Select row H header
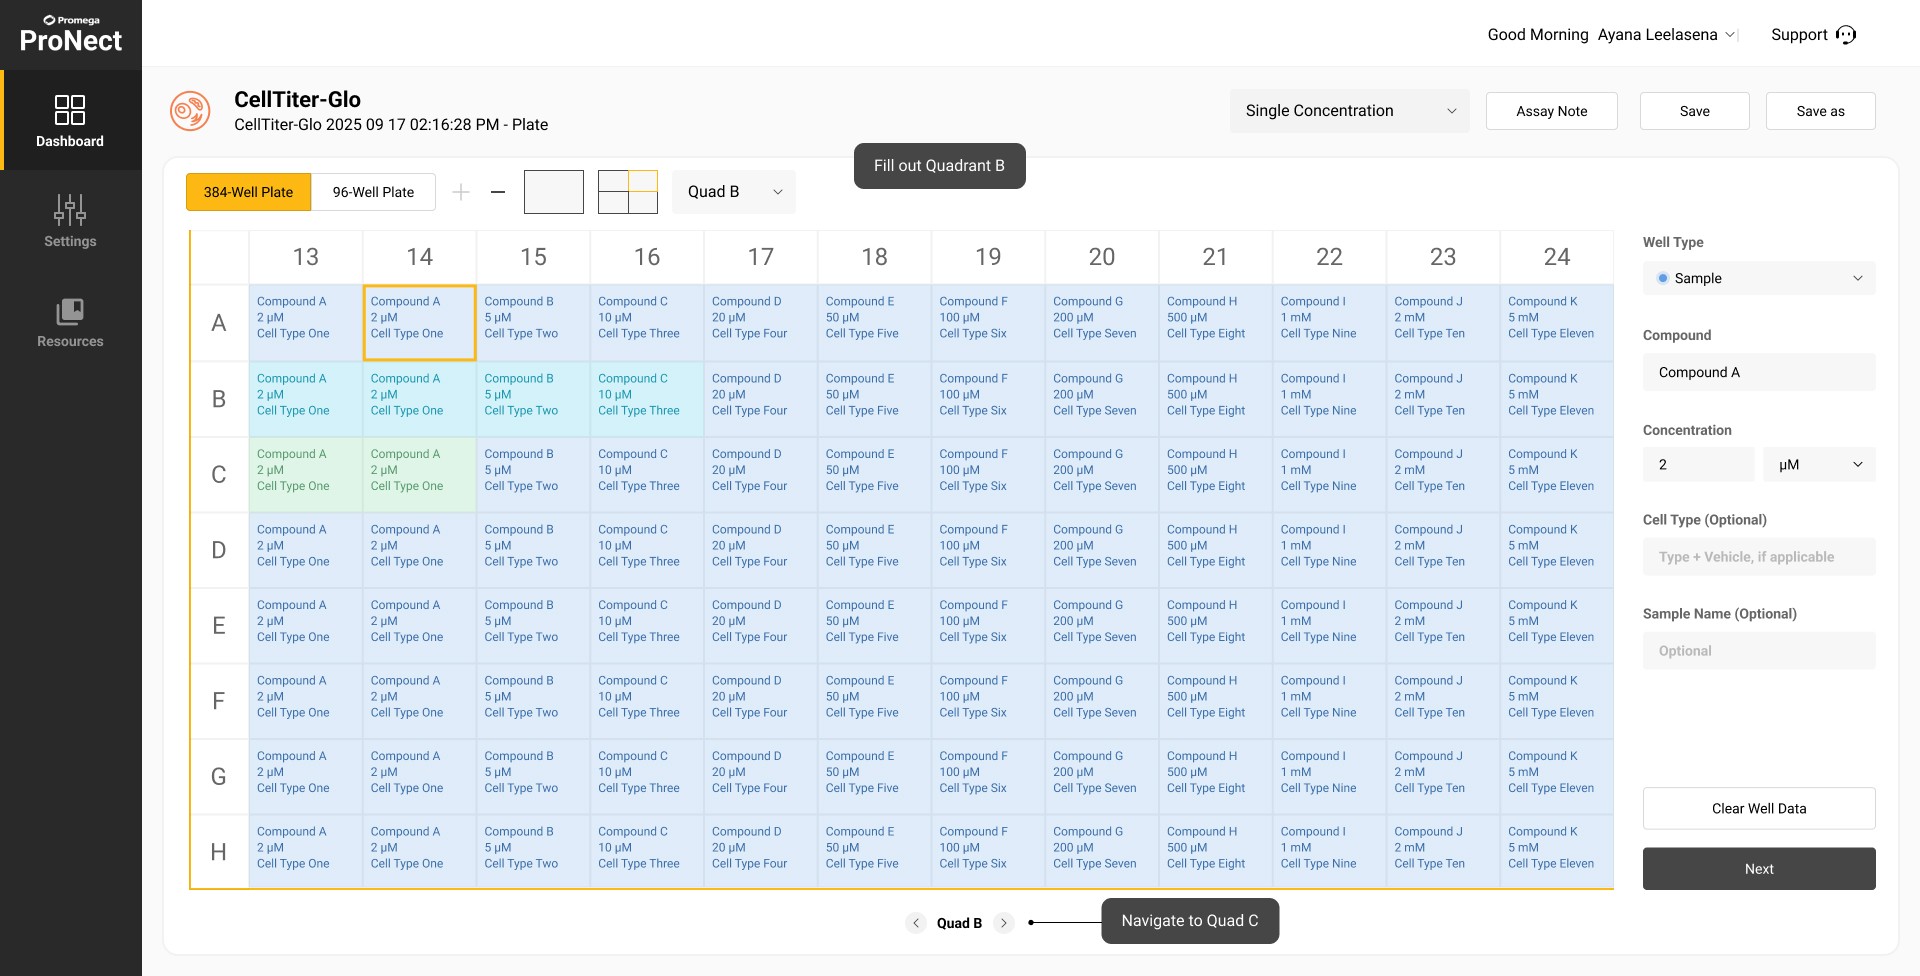The image size is (1920, 976). 219,852
